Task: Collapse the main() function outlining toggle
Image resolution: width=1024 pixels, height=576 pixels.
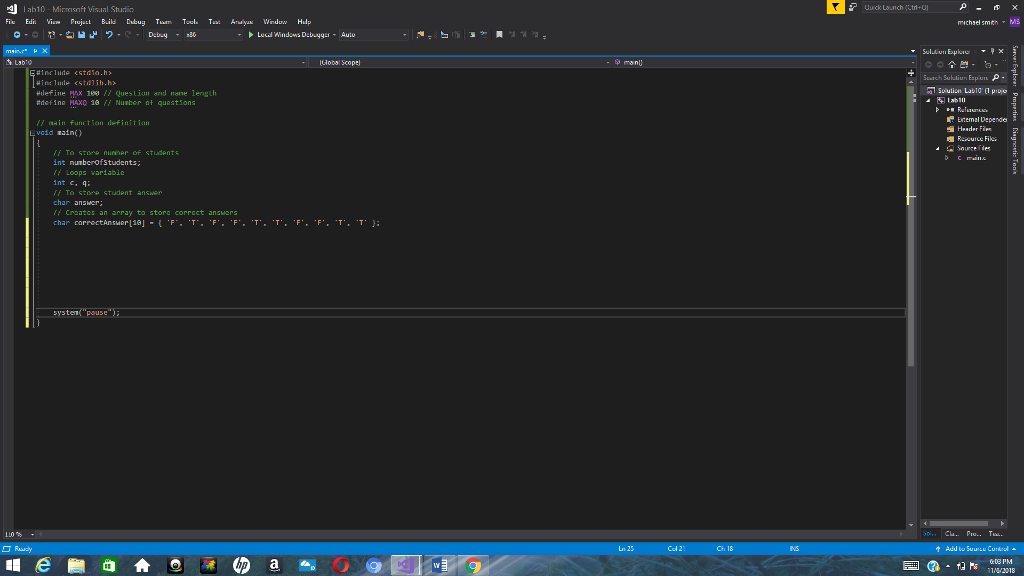Action: (x=31, y=132)
